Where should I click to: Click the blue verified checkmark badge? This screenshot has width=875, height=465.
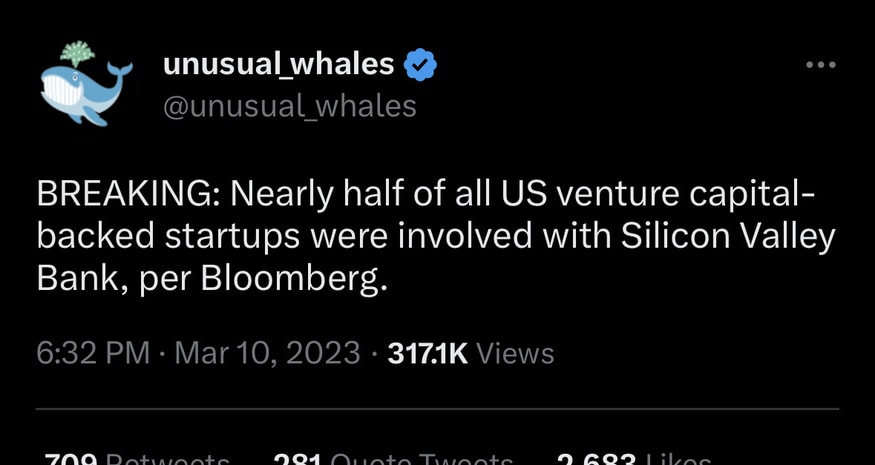coord(420,66)
